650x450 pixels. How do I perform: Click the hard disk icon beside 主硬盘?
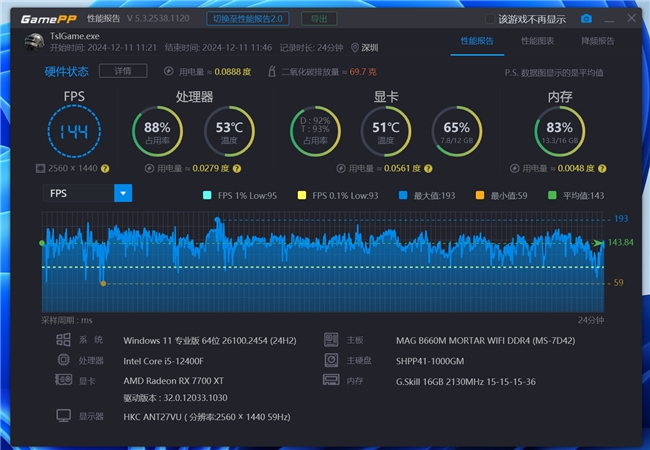331,360
